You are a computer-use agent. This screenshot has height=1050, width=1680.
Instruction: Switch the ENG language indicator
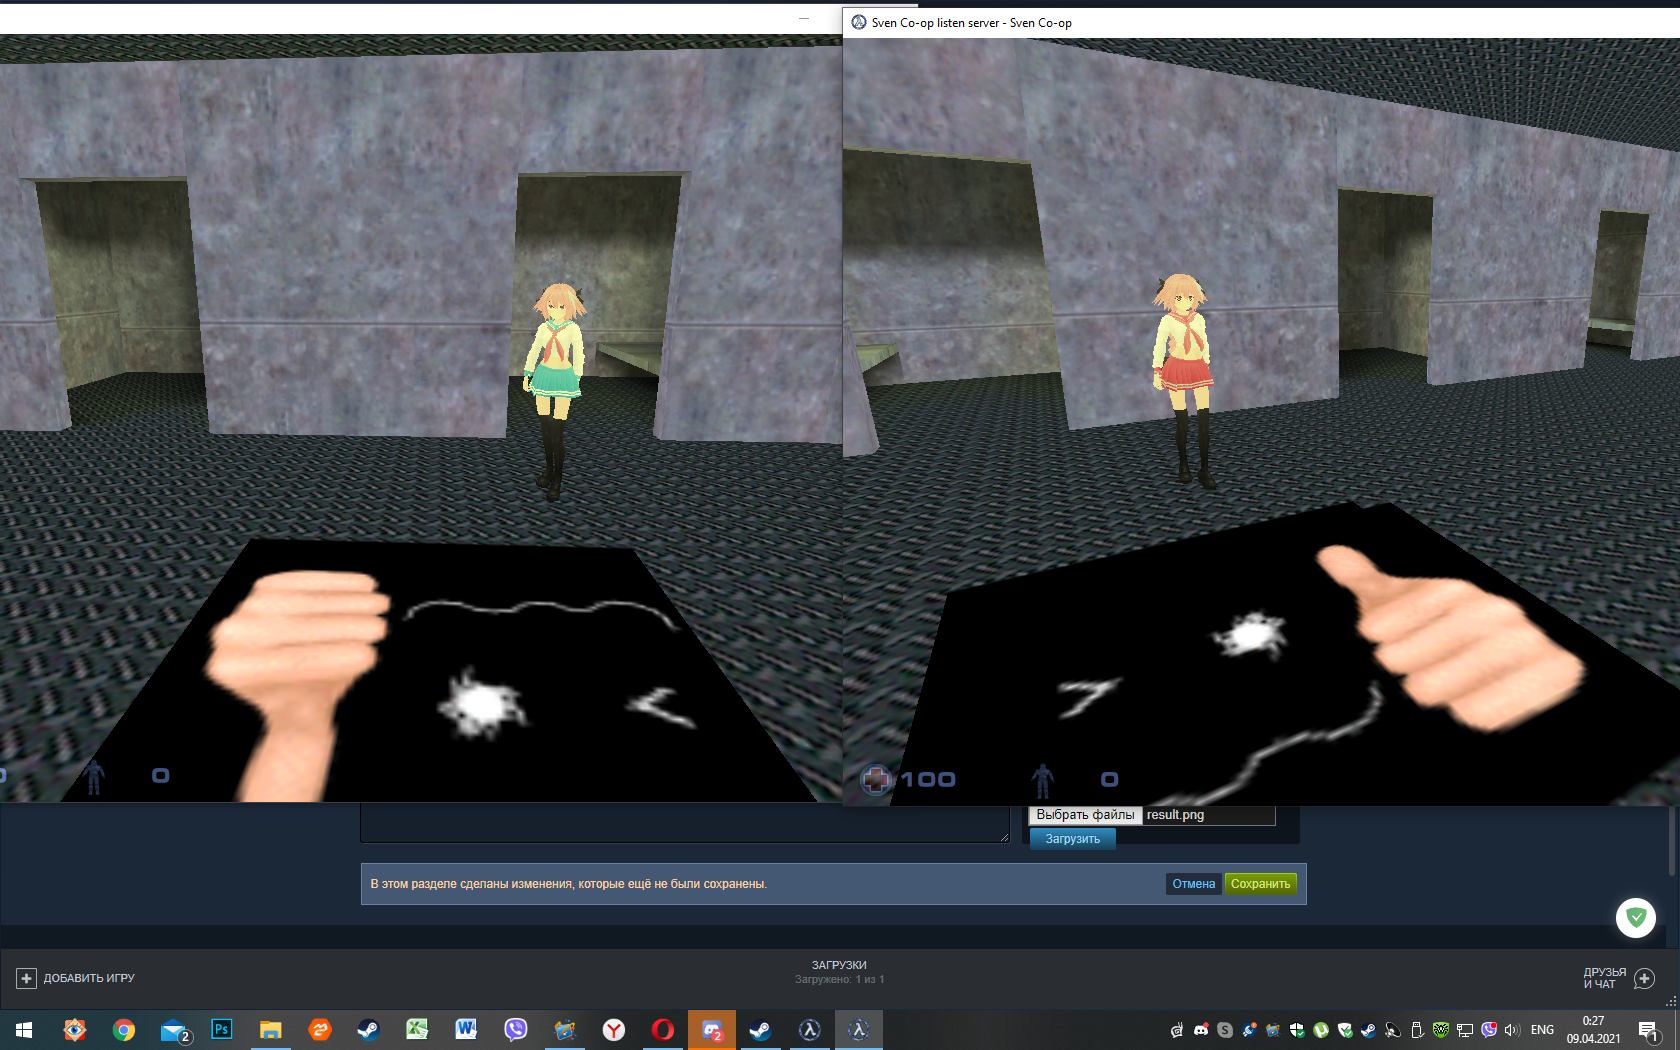click(x=1542, y=1030)
